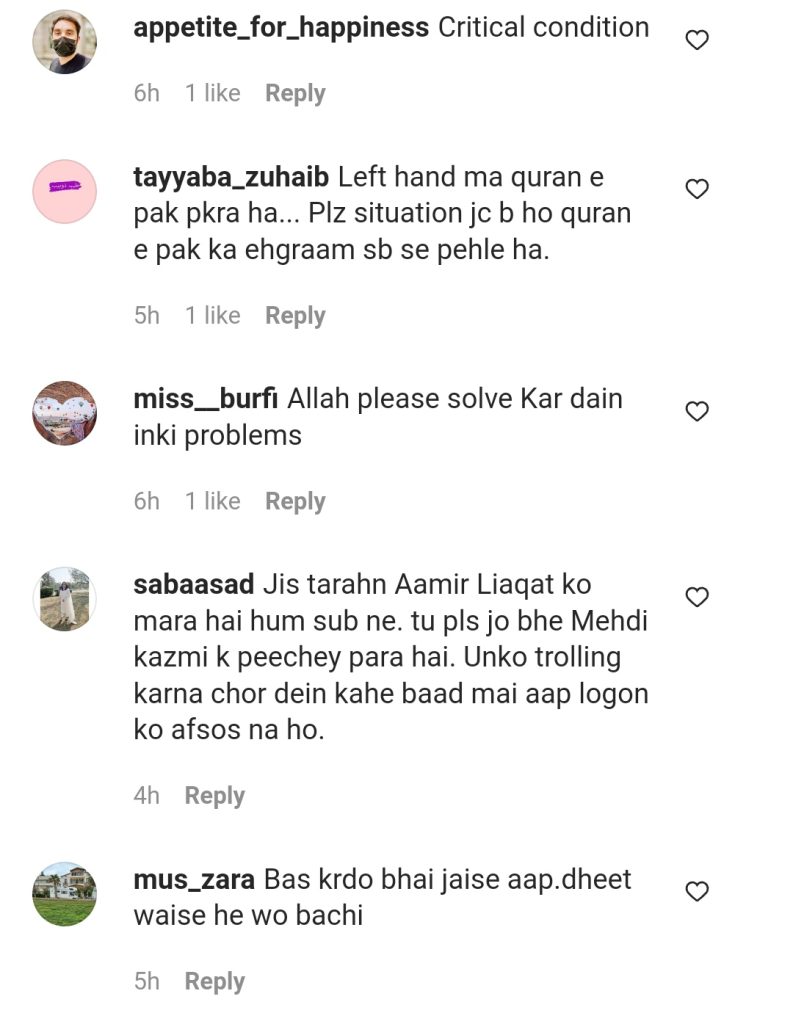Tap the heart beside mus_zara's comment

point(697,891)
